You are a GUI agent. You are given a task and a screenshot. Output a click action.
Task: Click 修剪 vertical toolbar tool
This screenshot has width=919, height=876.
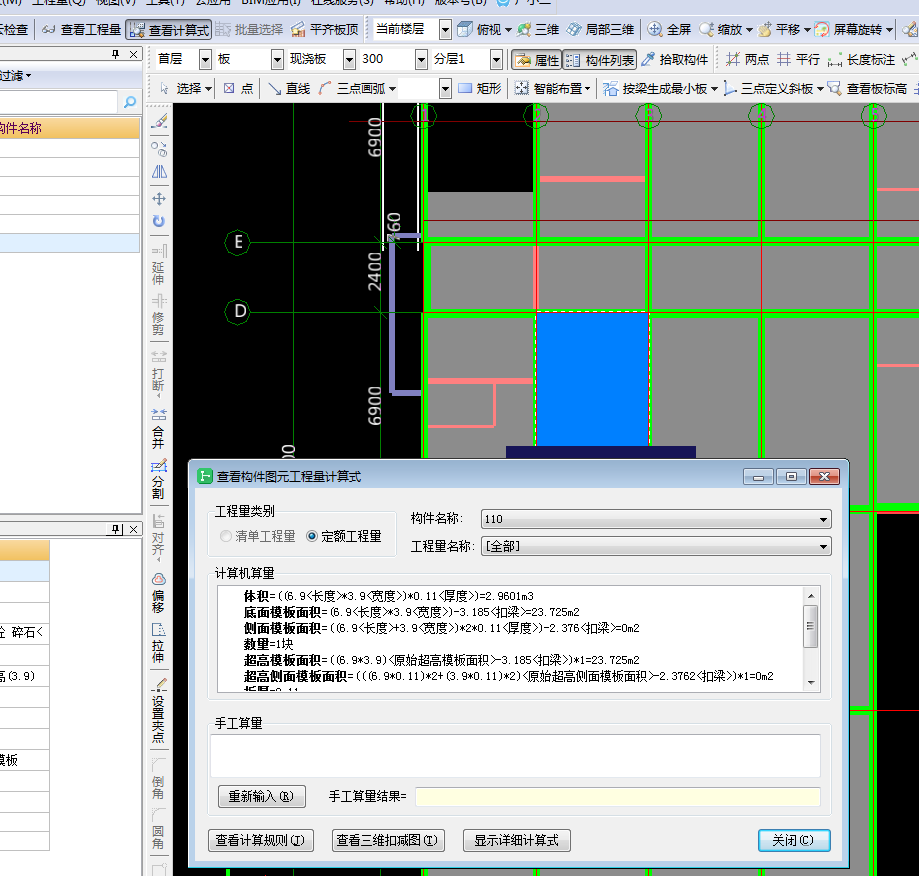(159, 315)
